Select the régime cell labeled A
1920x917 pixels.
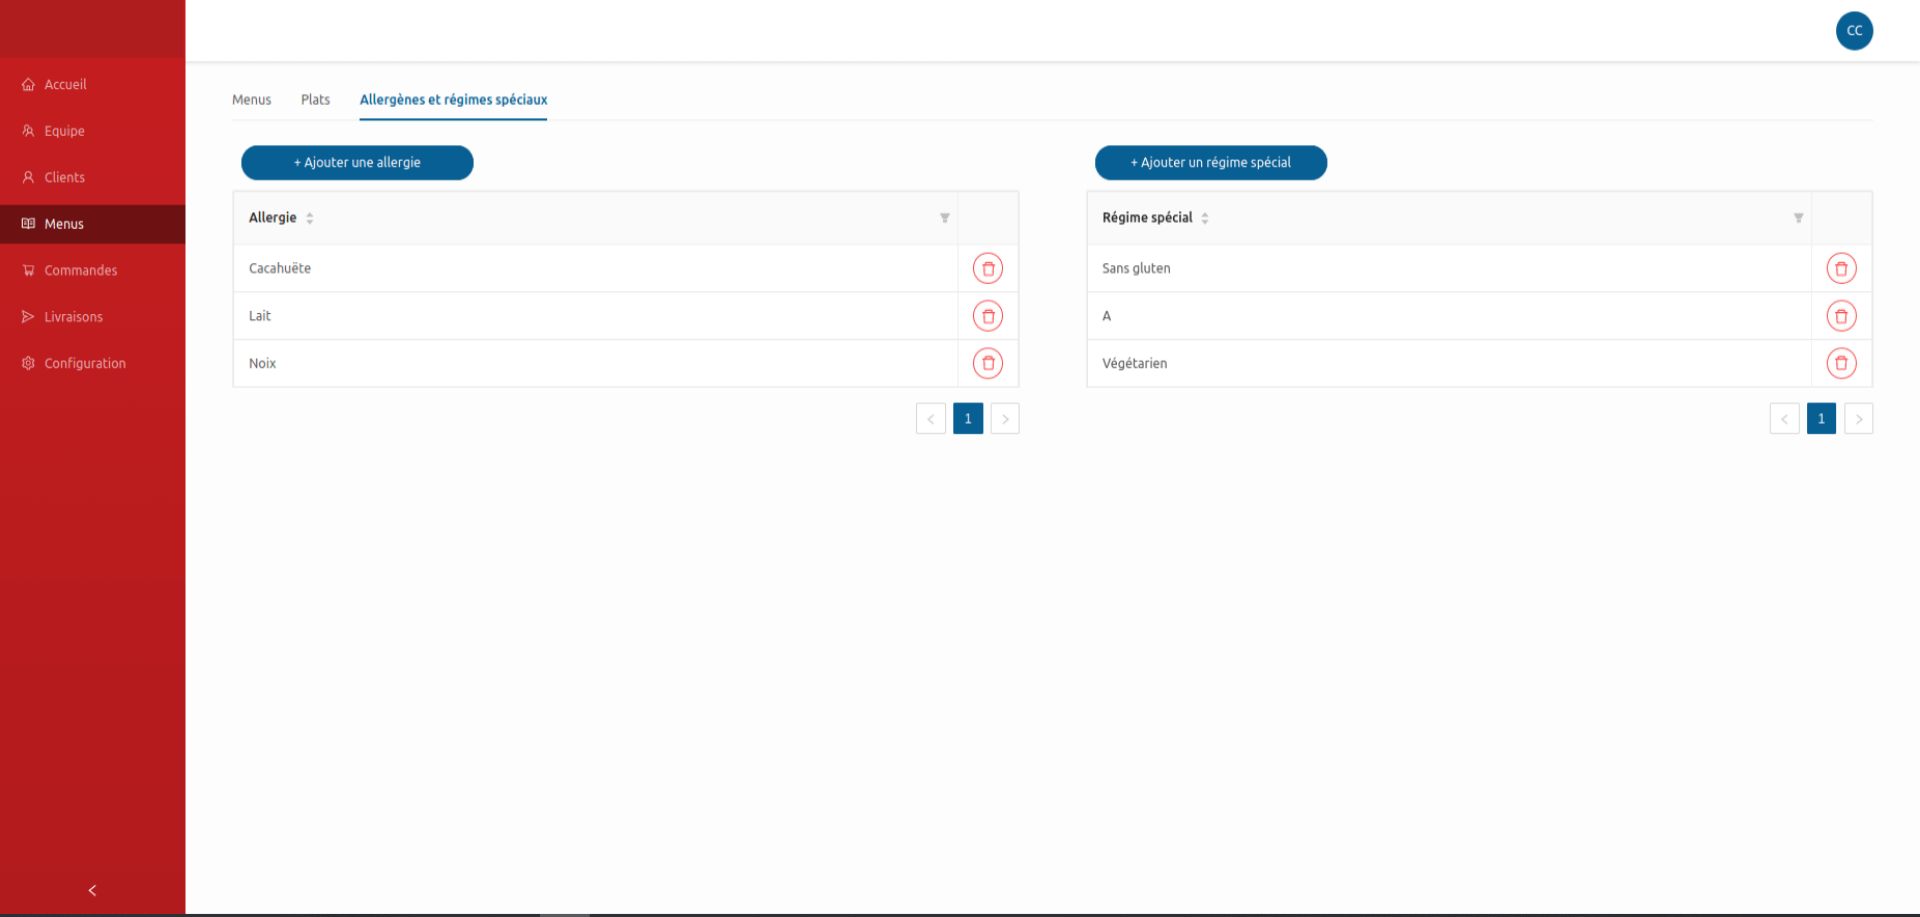pyautogui.click(x=1449, y=316)
